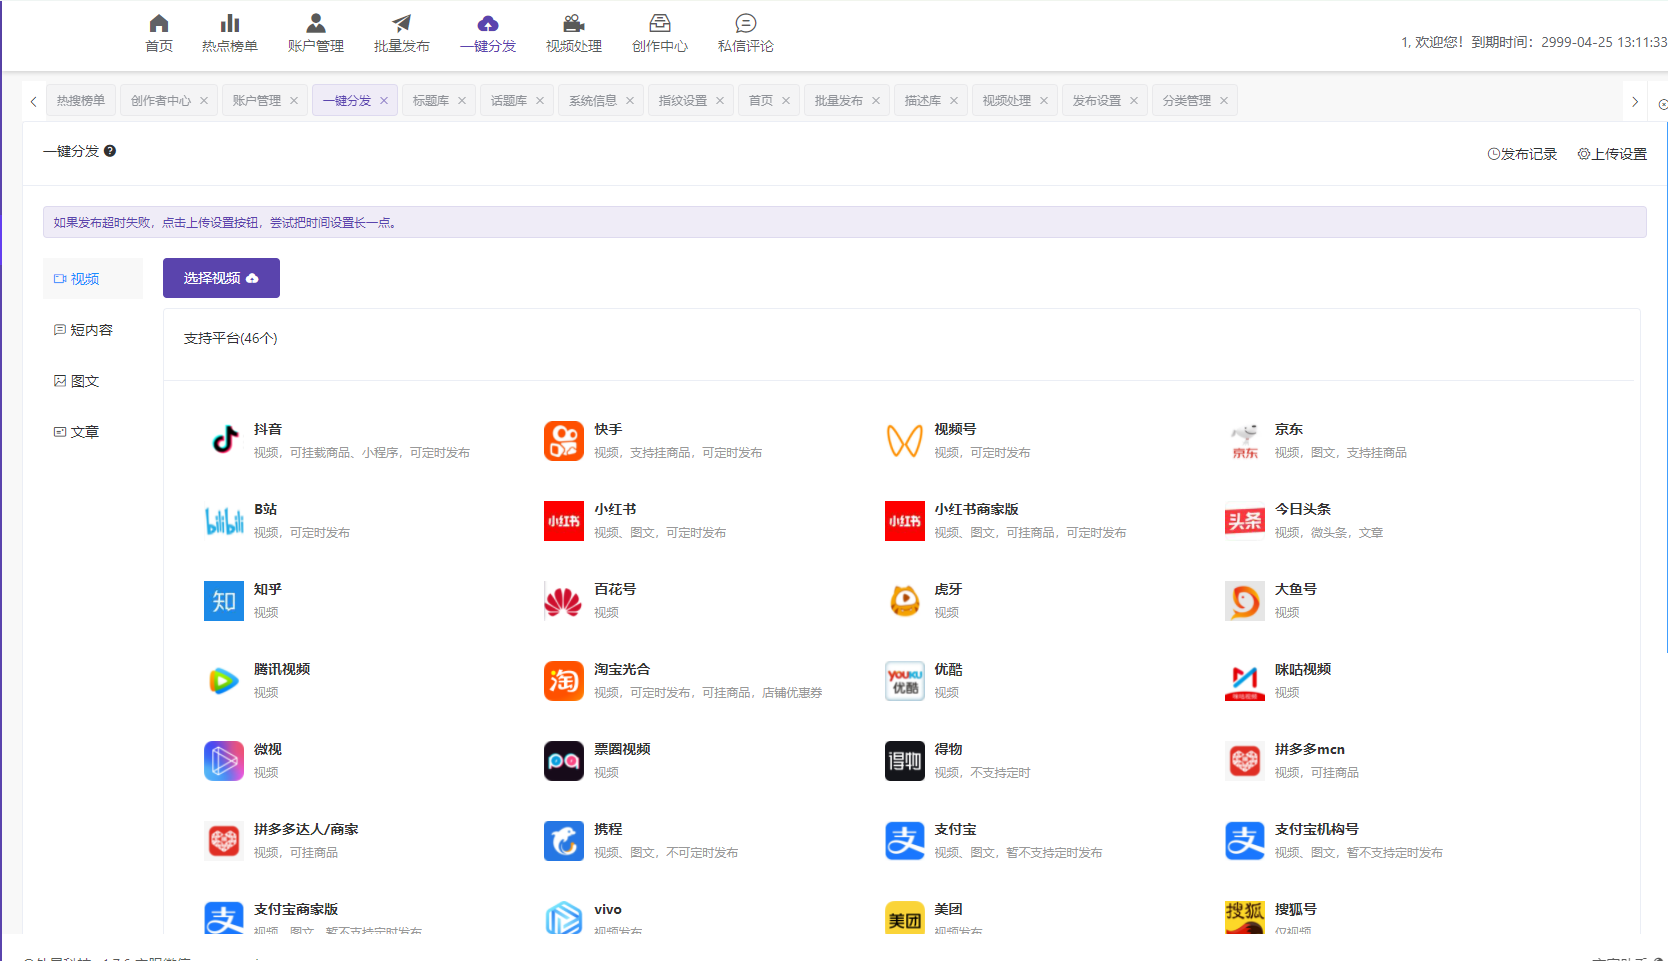
Task: Click the 支持平台(46个) heading
Action: [x=230, y=338]
